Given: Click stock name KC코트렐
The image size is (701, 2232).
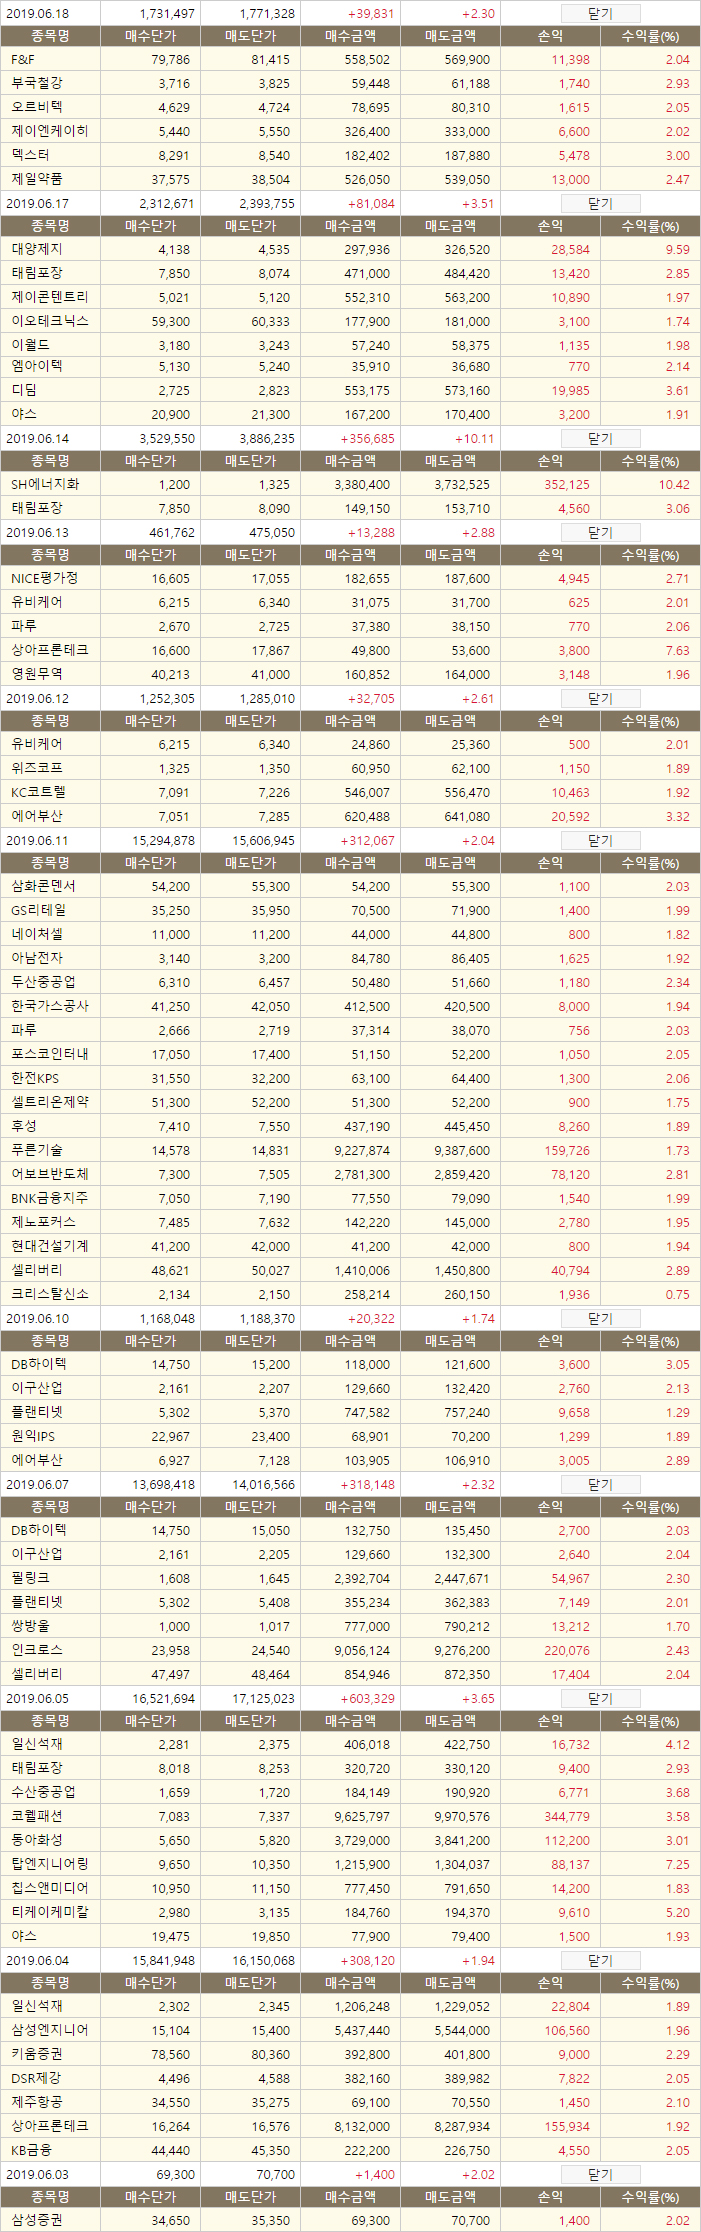Looking at the screenshot, I should coord(38,793).
